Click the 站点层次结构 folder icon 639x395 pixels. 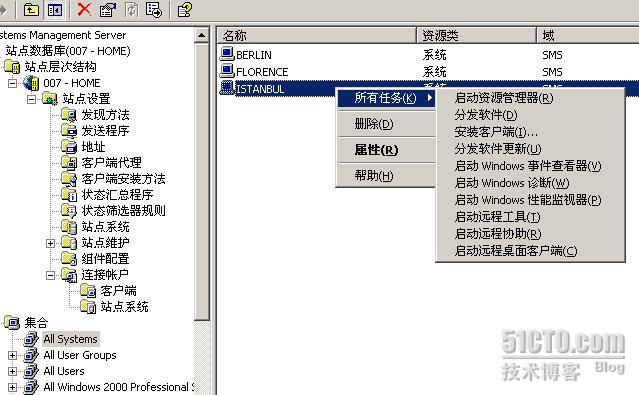click(x=12, y=66)
